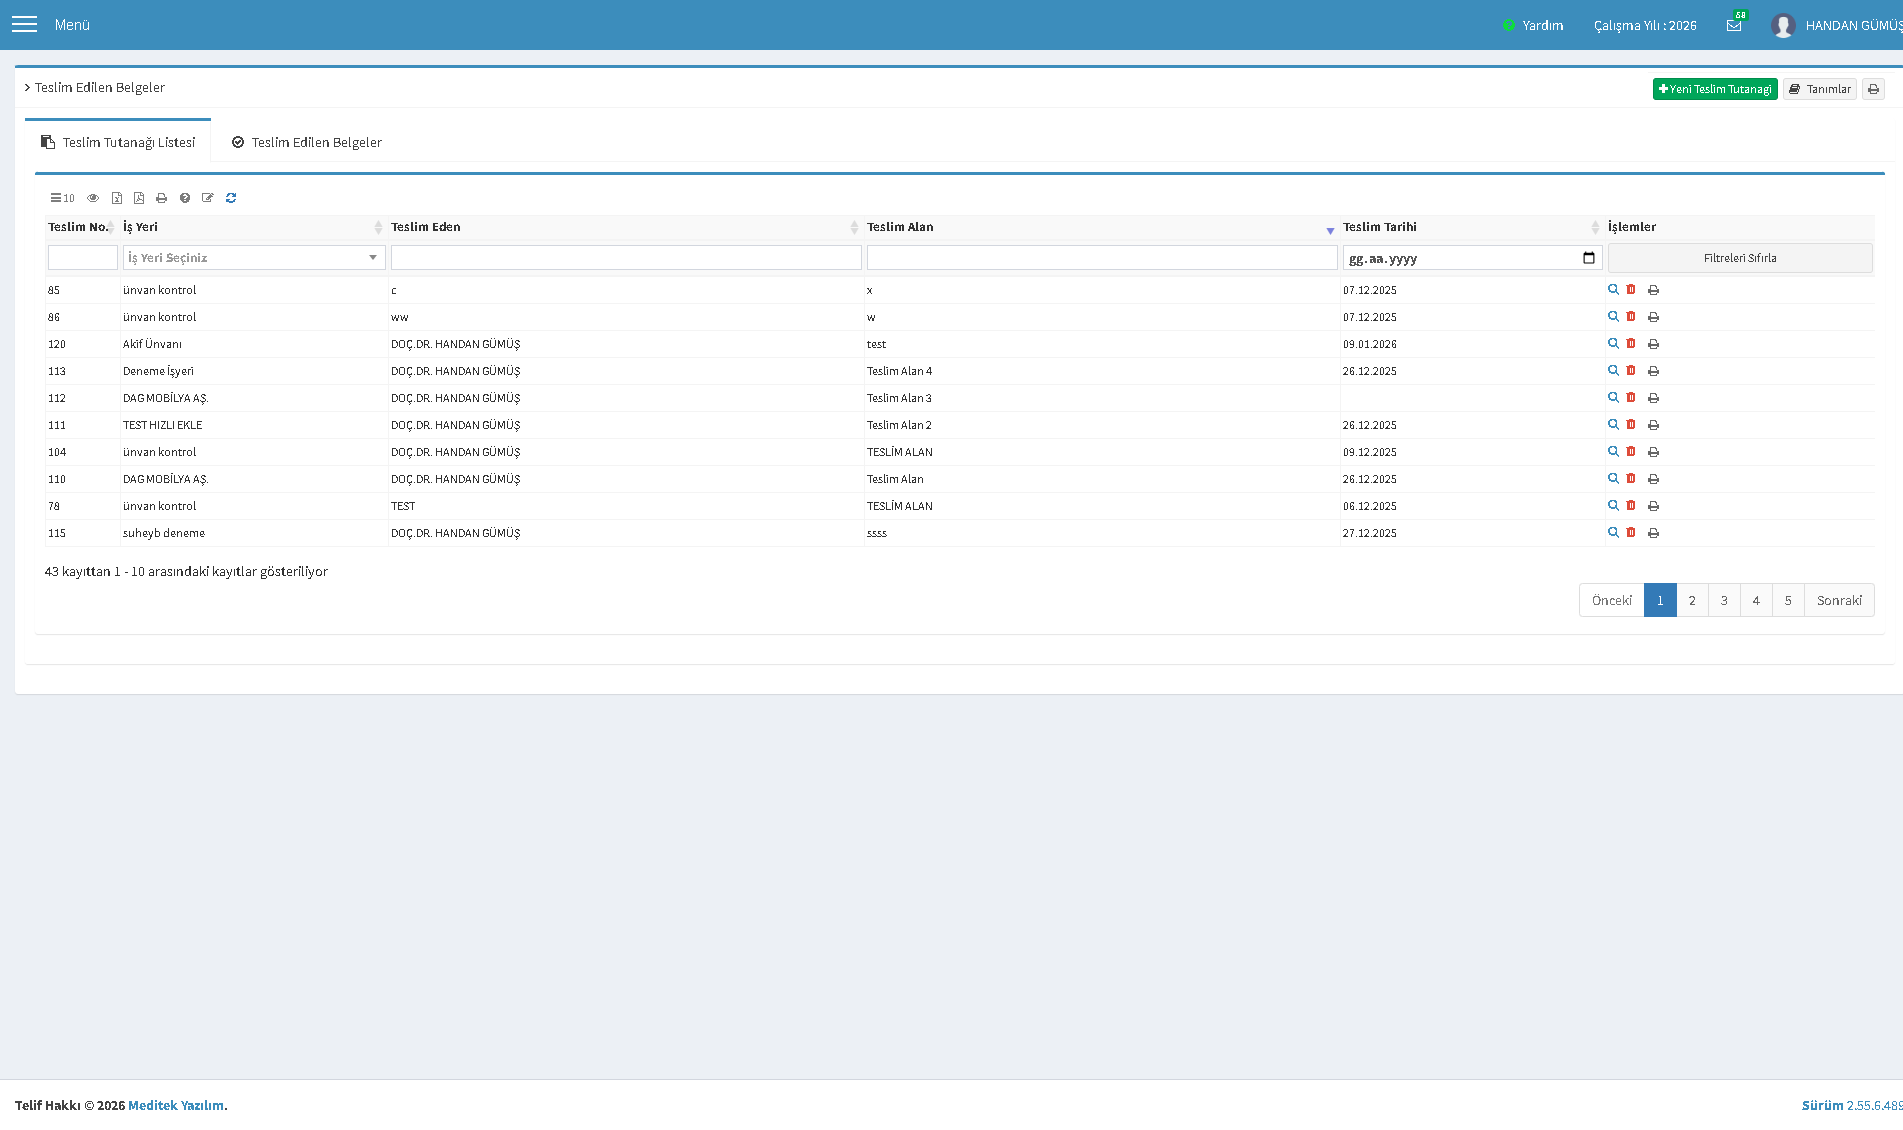Image resolution: width=1903 pixels, height=1130 pixels.
Task: Reset filters with Filtreleri Sıfırla
Action: [1740, 258]
